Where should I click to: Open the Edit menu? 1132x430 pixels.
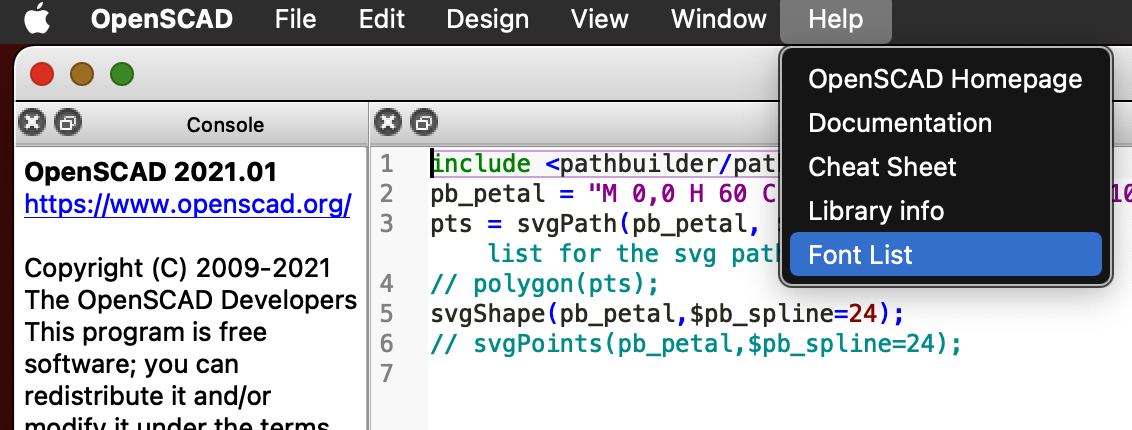tap(381, 19)
